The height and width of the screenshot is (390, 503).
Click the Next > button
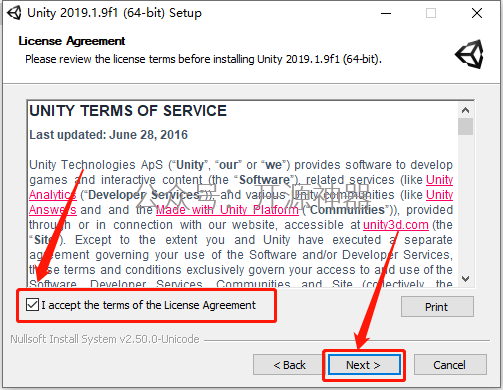[364, 365]
